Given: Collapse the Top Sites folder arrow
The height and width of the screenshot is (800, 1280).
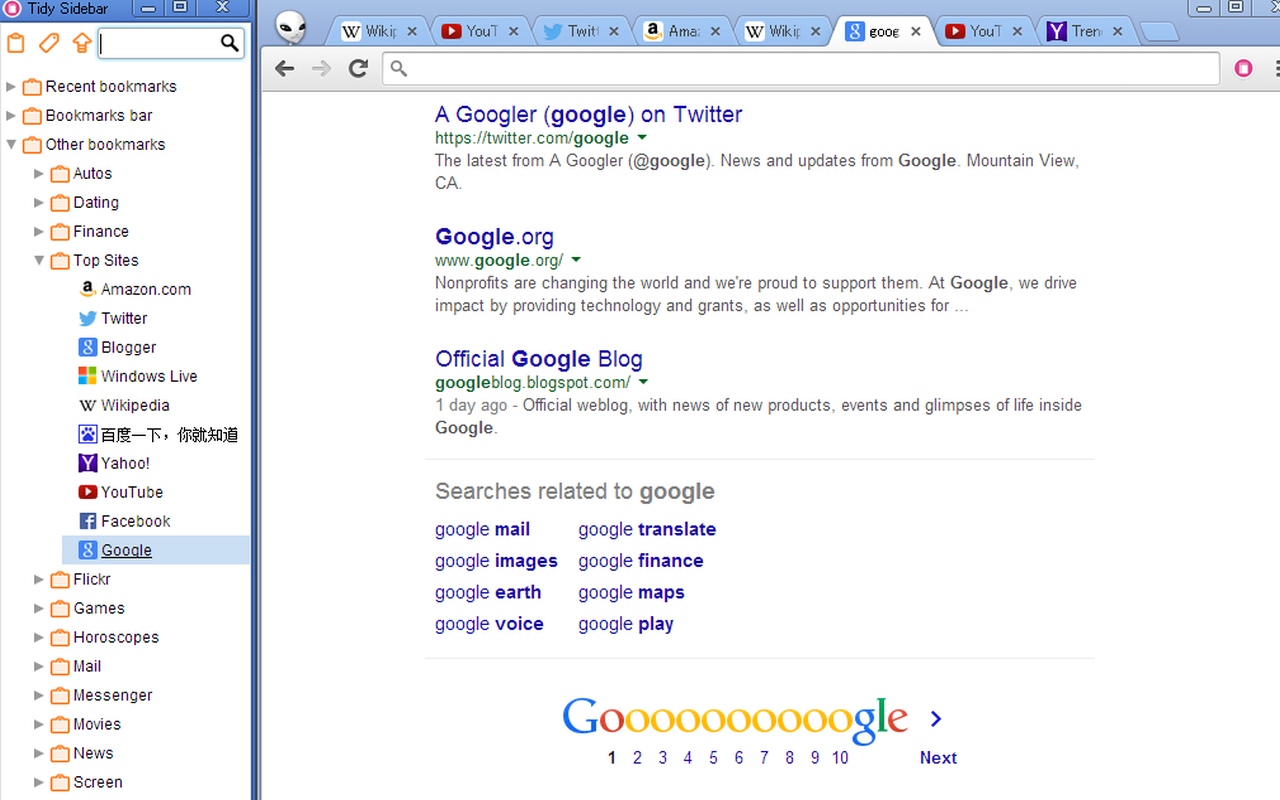Looking at the screenshot, I should [x=39, y=261].
